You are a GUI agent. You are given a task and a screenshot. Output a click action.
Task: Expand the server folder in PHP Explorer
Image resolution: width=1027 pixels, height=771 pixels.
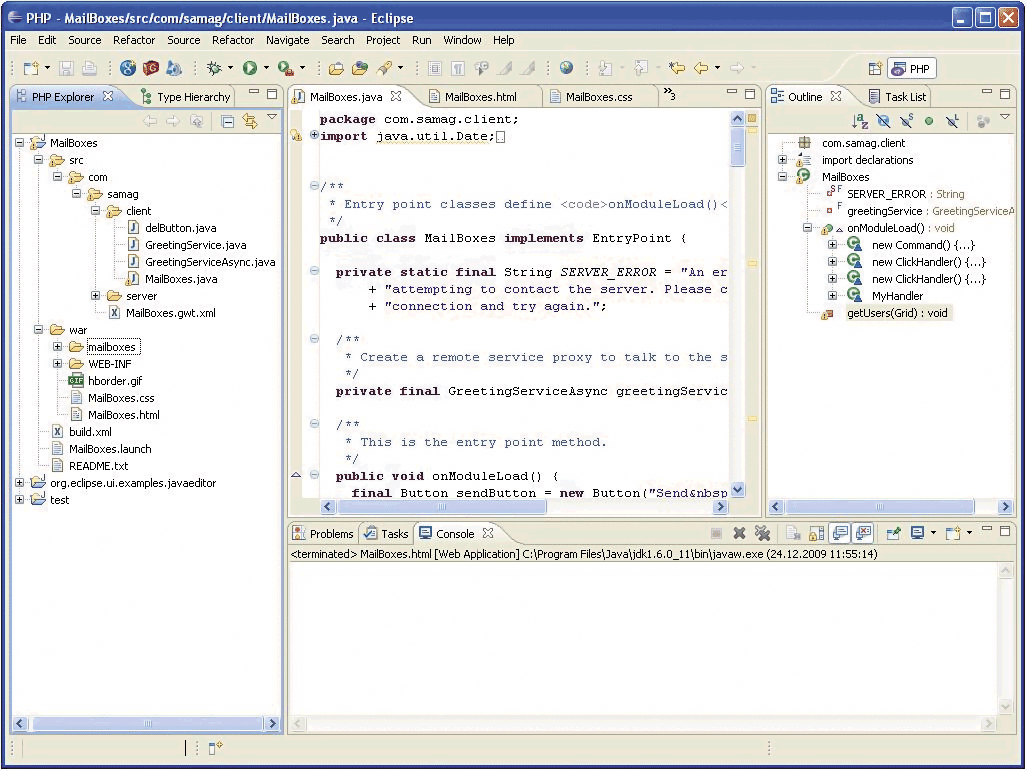96,296
